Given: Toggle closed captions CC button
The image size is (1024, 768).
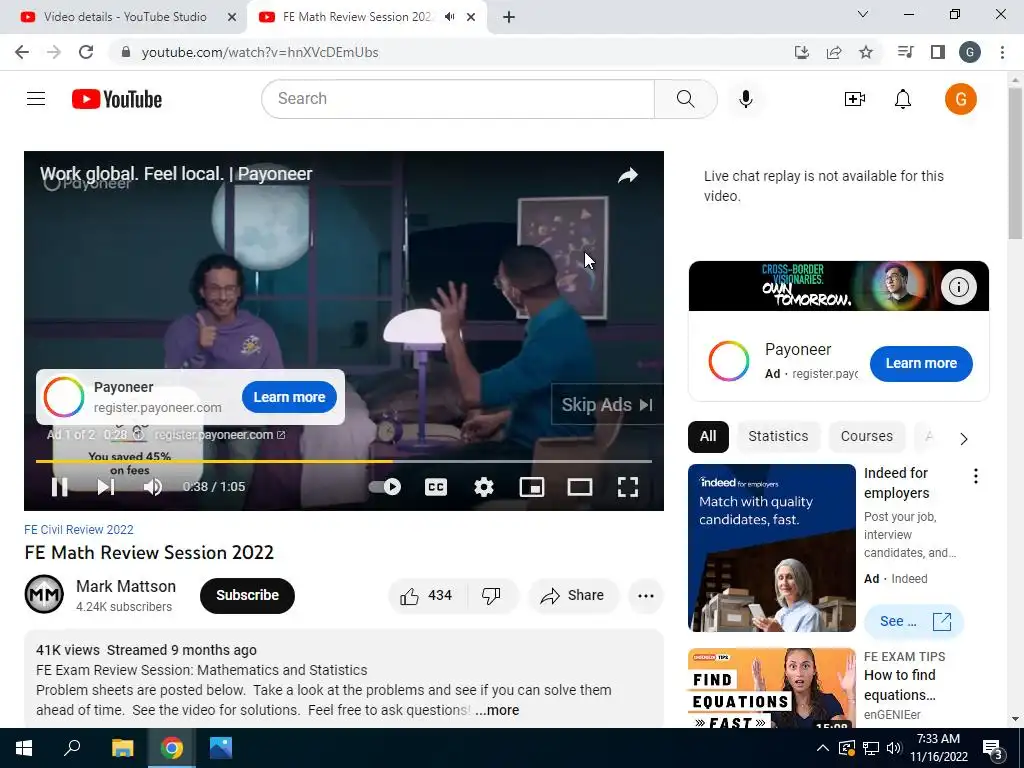Looking at the screenshot, I should pos(436,487).
